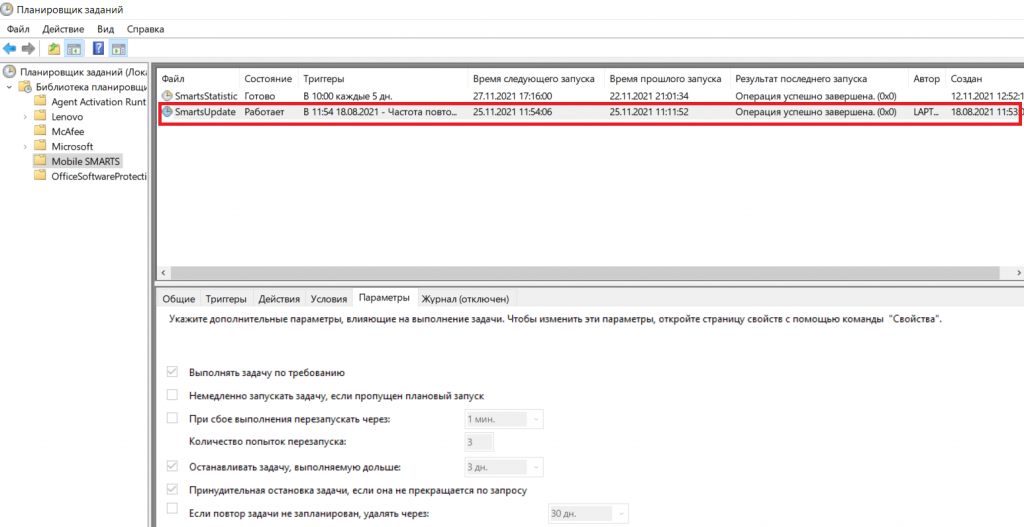Screen dimensions: 1024x527
Task: Select the SmartsStatistic task row
Action: (590, 96)
